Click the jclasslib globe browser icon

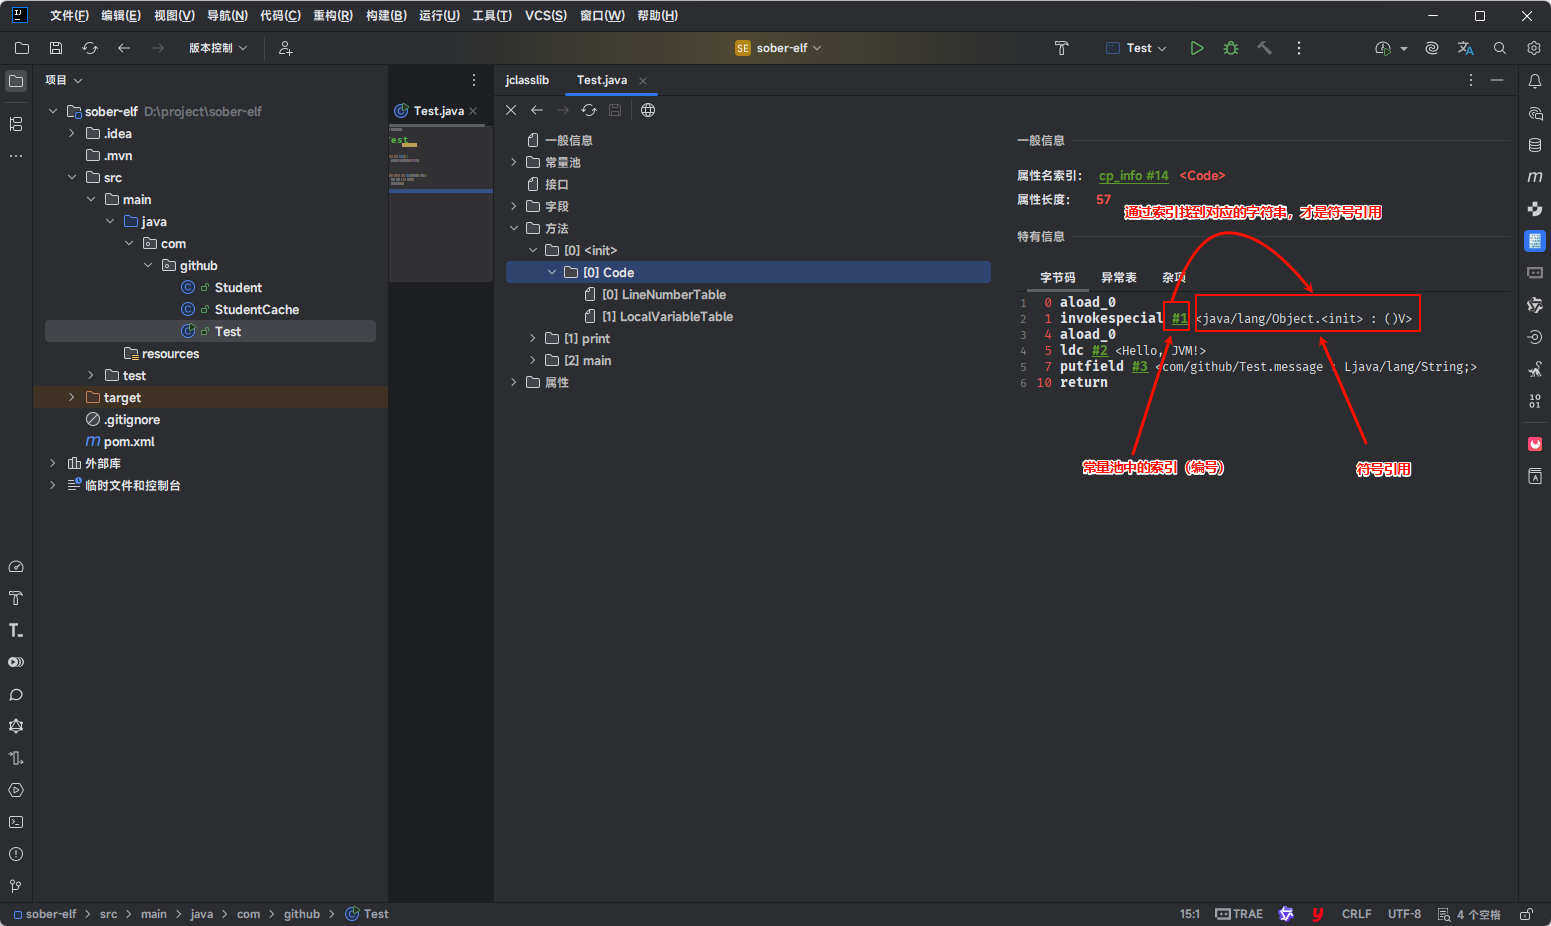point(648,110)
